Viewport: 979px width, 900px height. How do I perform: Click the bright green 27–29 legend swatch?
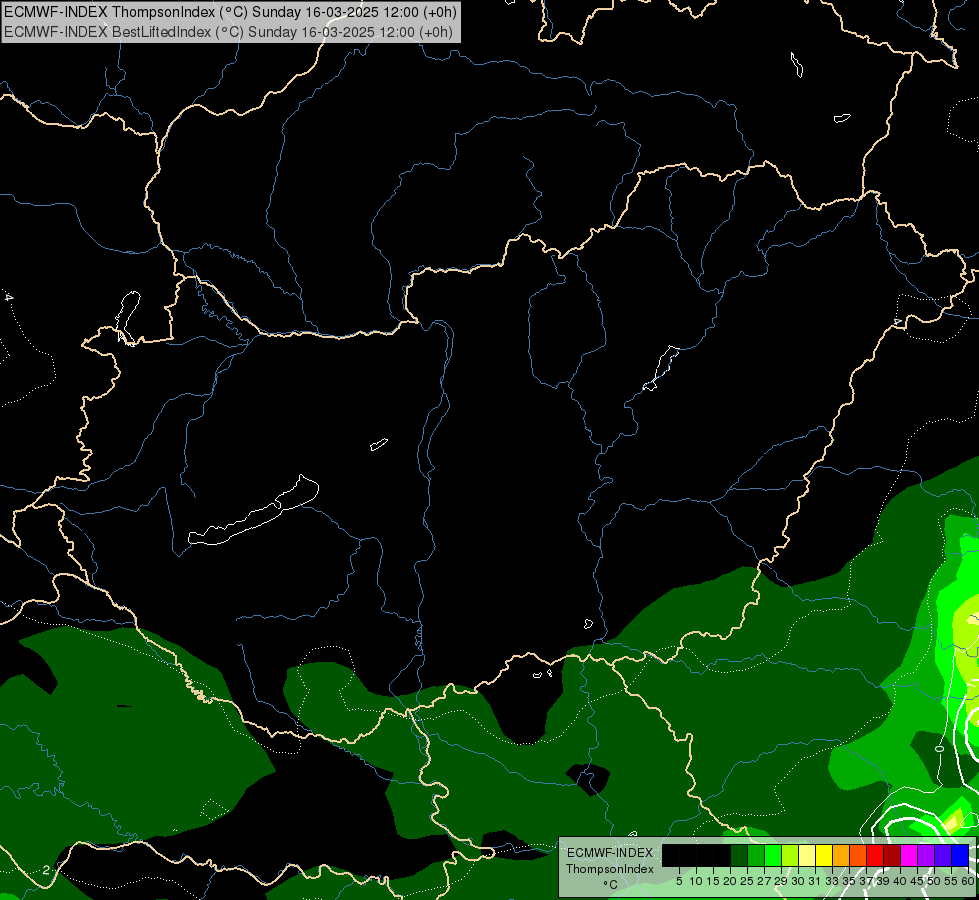tap(773, 856)
